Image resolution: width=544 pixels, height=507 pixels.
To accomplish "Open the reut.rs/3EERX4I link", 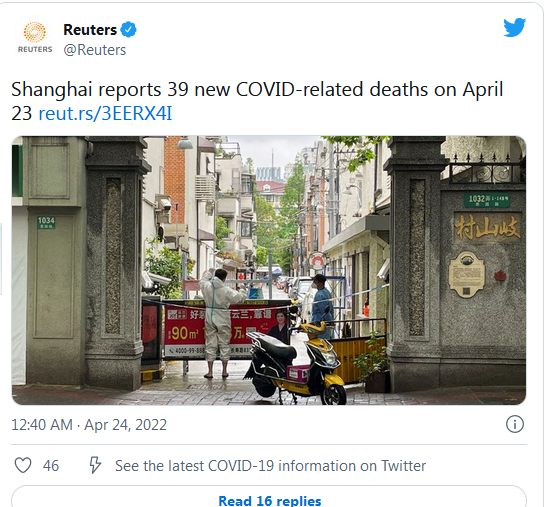I will point(105,113).
